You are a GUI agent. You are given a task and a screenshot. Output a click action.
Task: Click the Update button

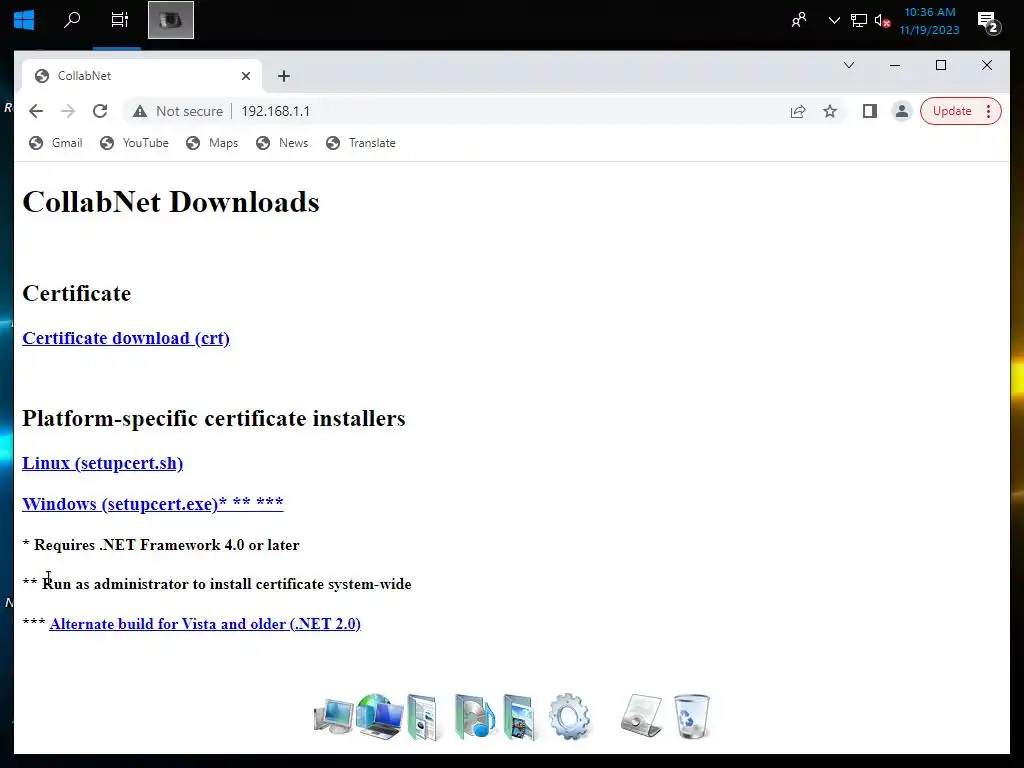(952, 111)
